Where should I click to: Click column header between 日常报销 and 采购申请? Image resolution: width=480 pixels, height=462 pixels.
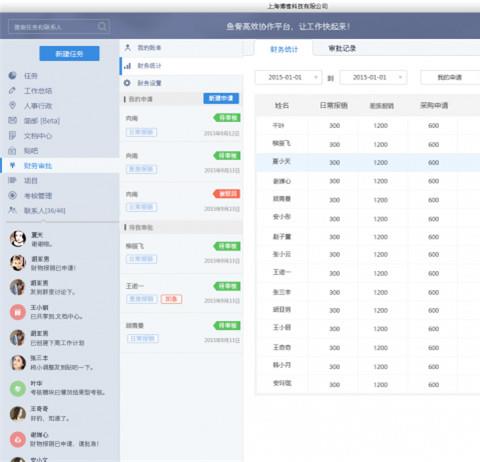coord(382,106)
